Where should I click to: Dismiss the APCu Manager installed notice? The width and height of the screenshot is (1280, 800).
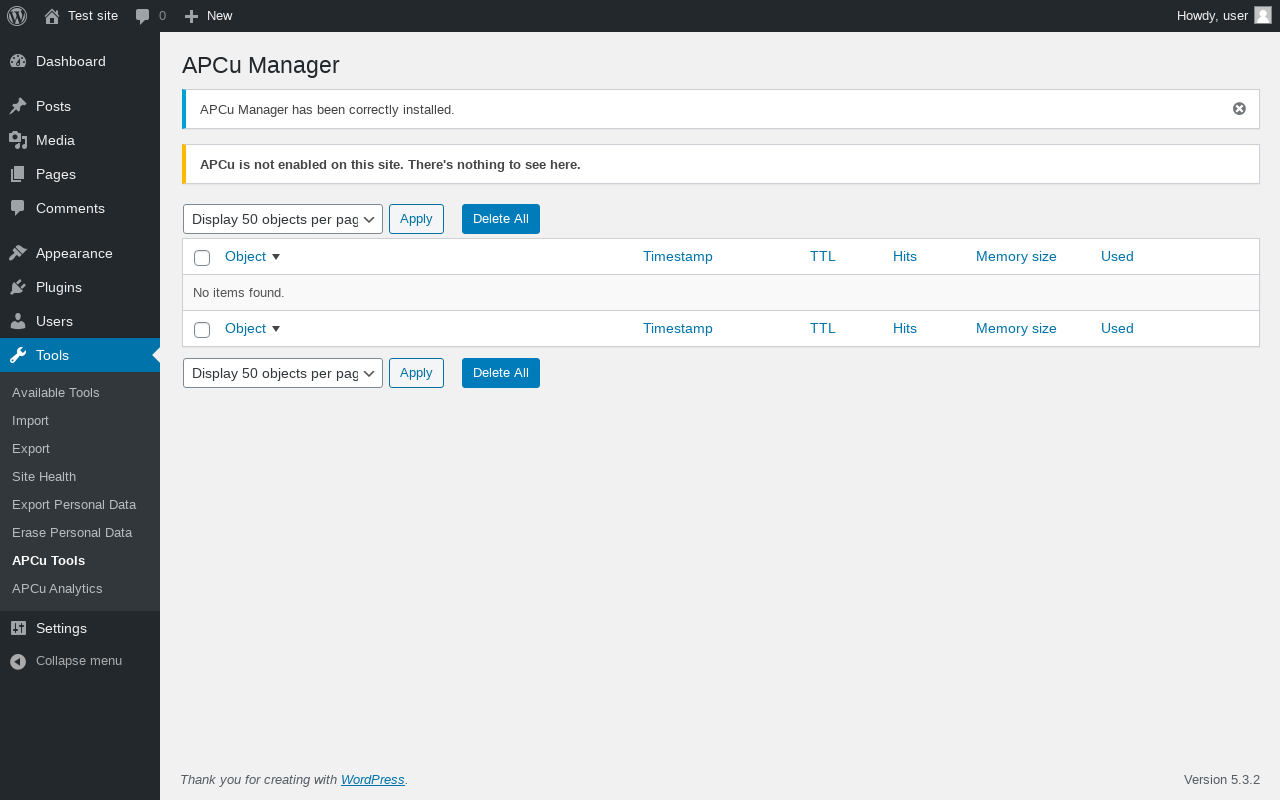[1239, 109]
